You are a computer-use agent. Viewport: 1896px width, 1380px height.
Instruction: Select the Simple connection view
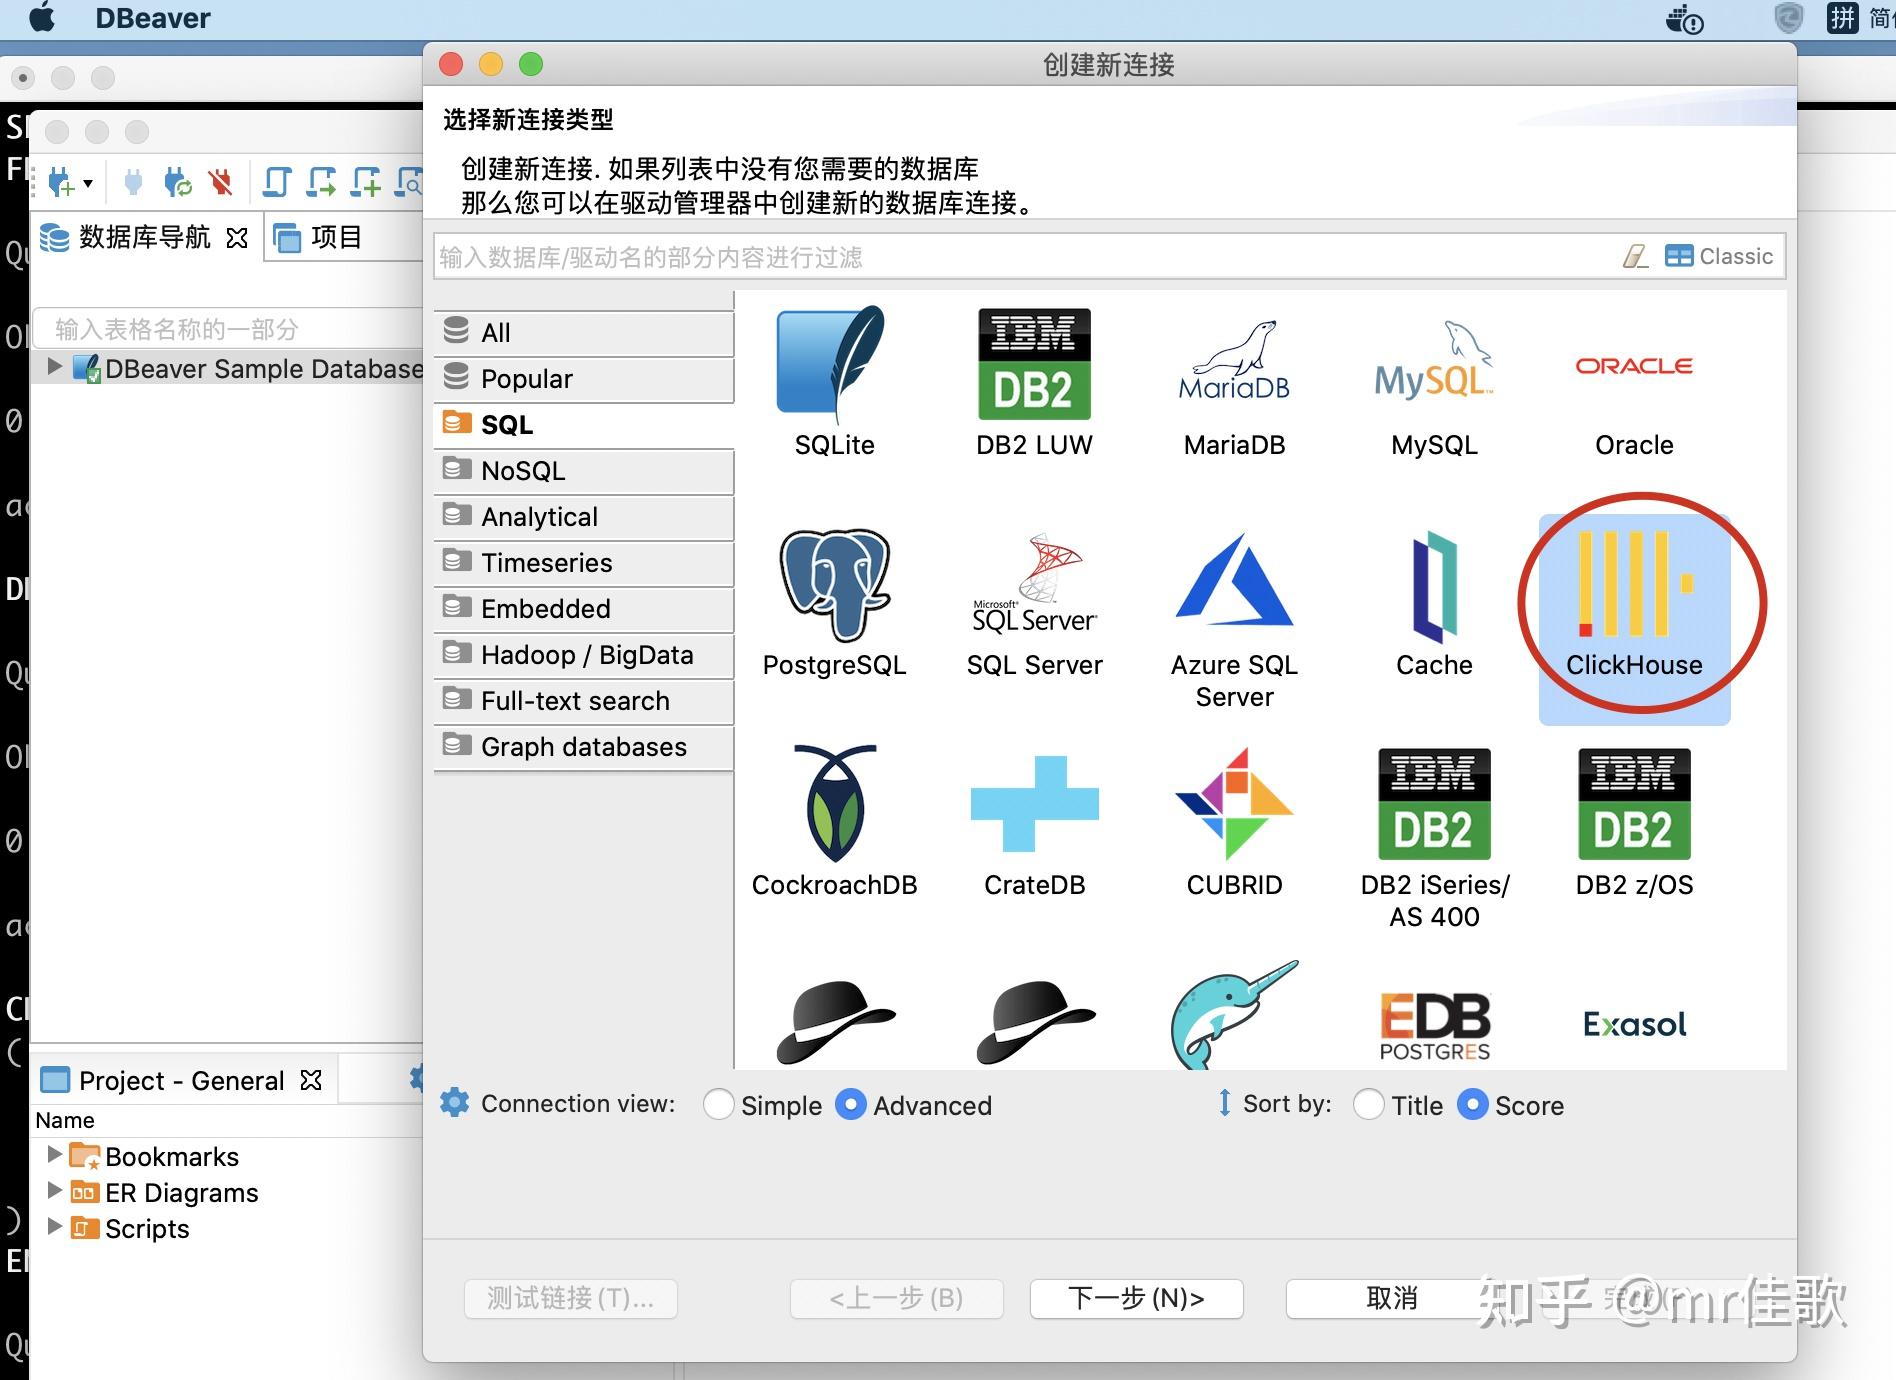pos(718,1105)
